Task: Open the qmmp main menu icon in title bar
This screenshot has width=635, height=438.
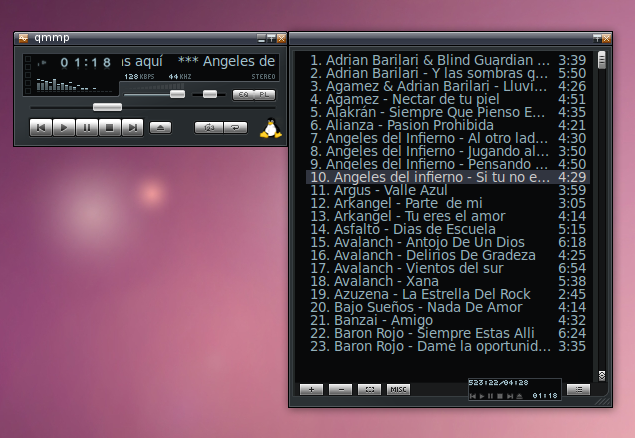Action: click(x=23, y=38)
